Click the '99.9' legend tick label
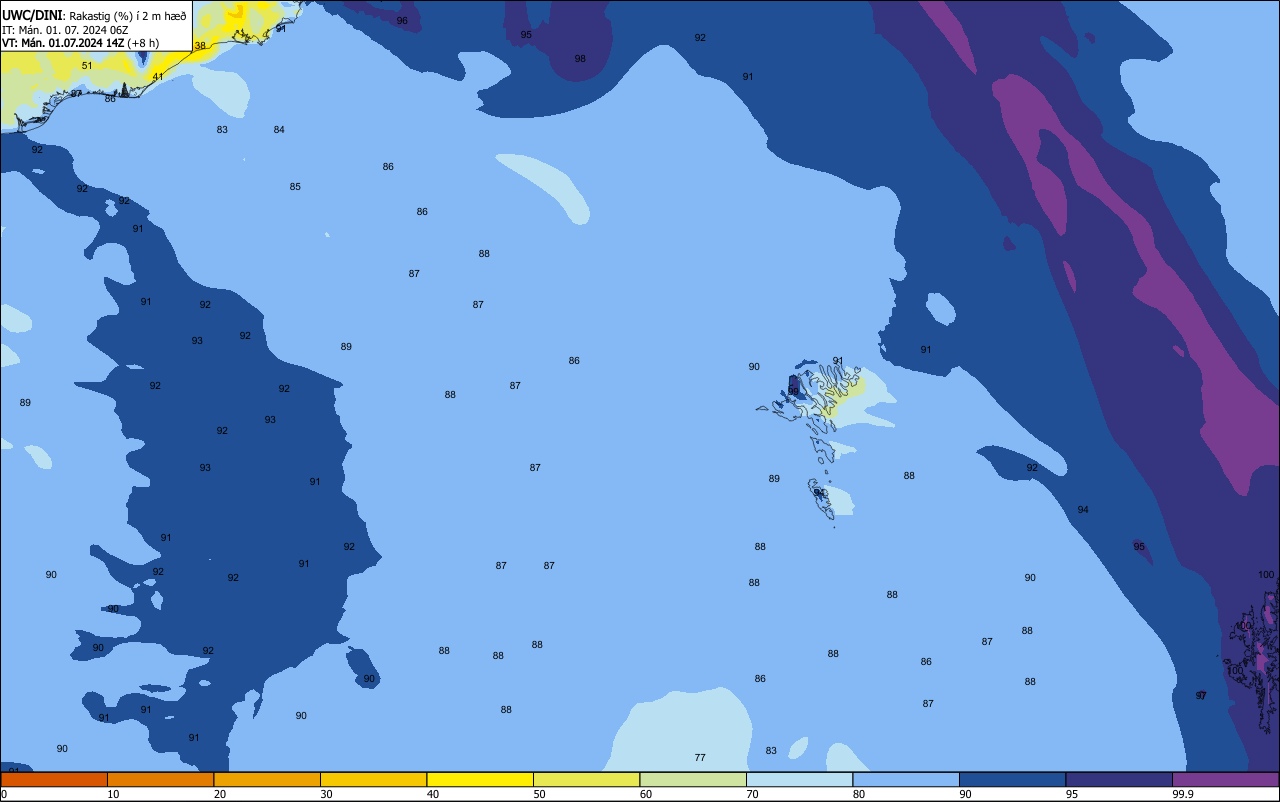1280x802 pixels. pyautogui.click(x=1183, y=794)
